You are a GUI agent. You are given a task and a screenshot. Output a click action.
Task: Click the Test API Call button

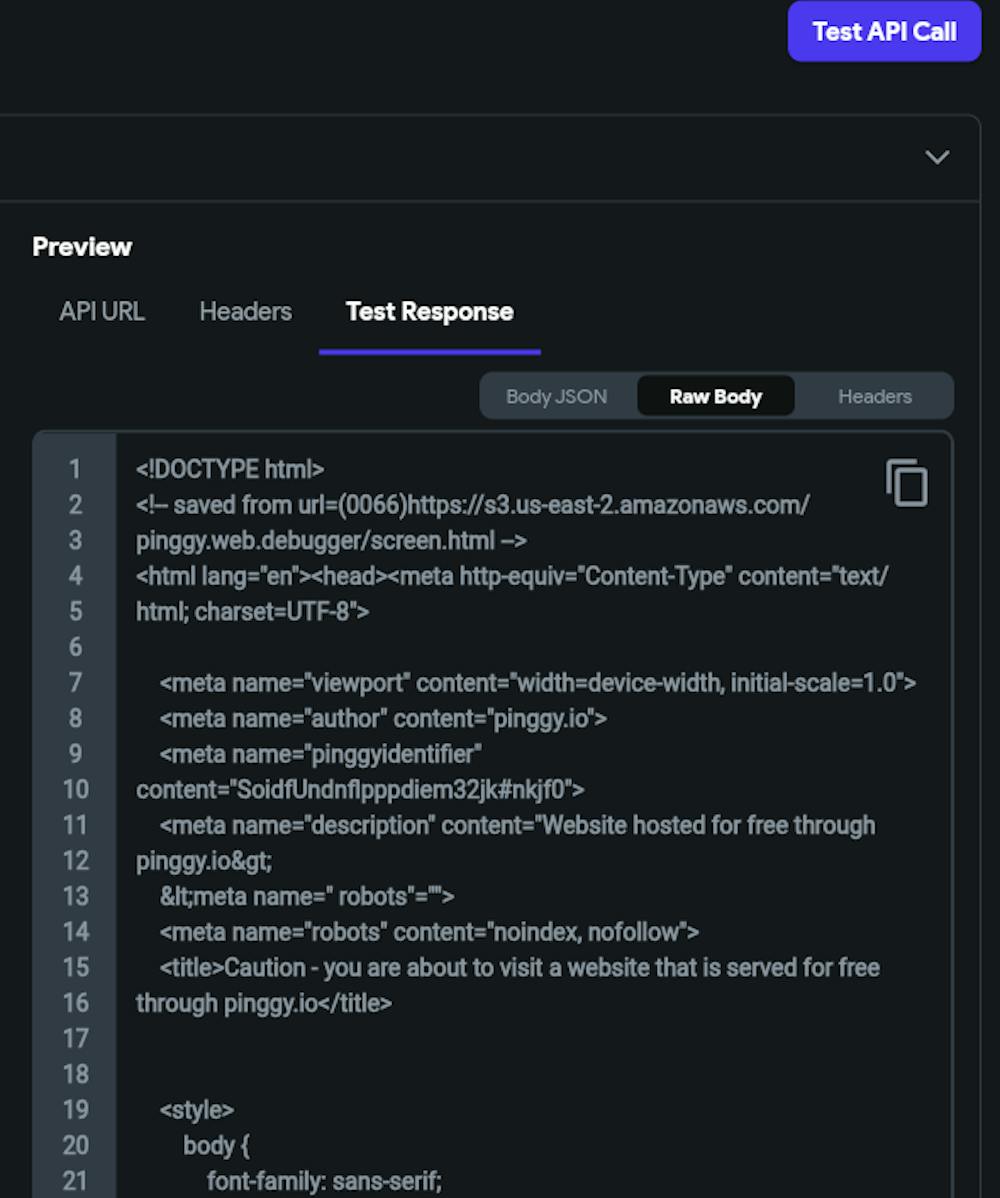(x=884, y=32)
